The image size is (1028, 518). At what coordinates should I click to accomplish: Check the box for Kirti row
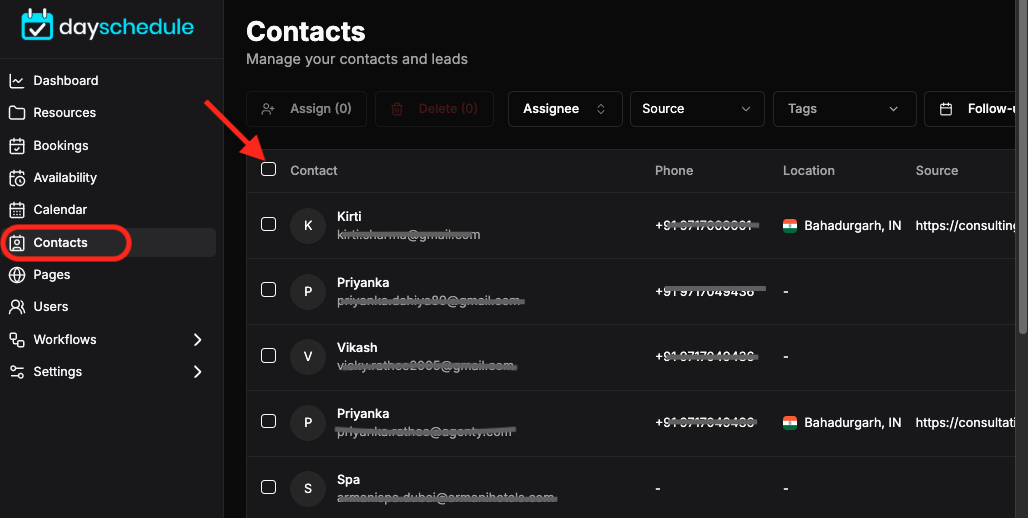[x=268, y=224]
